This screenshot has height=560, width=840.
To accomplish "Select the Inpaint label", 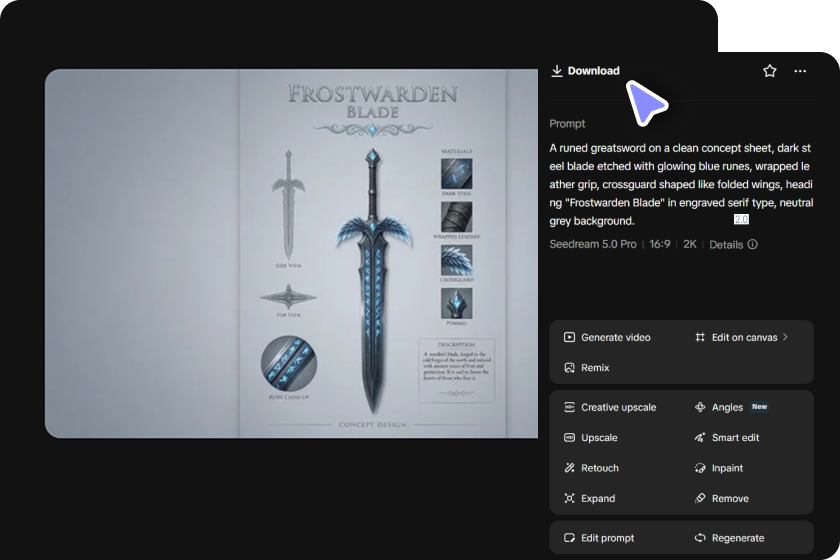I will point(727,468).
